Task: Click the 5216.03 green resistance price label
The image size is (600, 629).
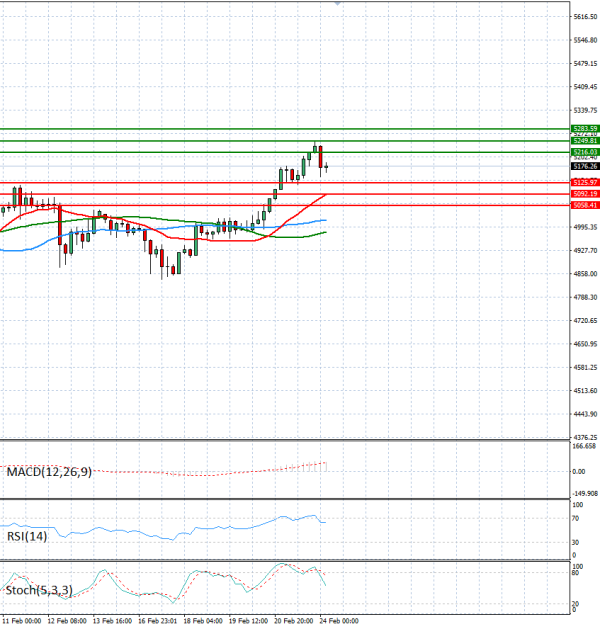Action: coord(585,152)
